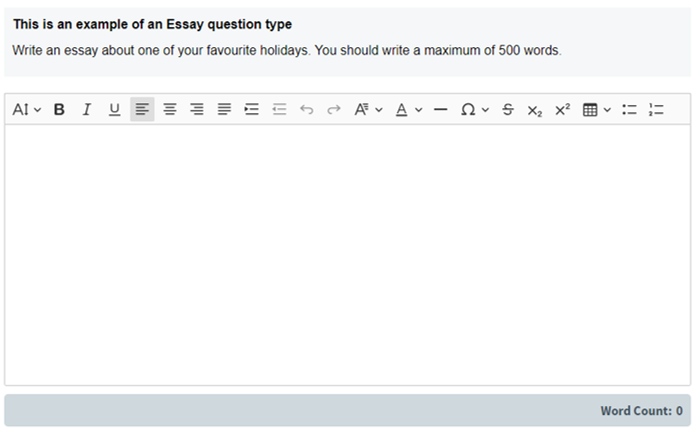Toggle underline formatting
The height and width of the screenshot is (432, 697).
(114, 110)
